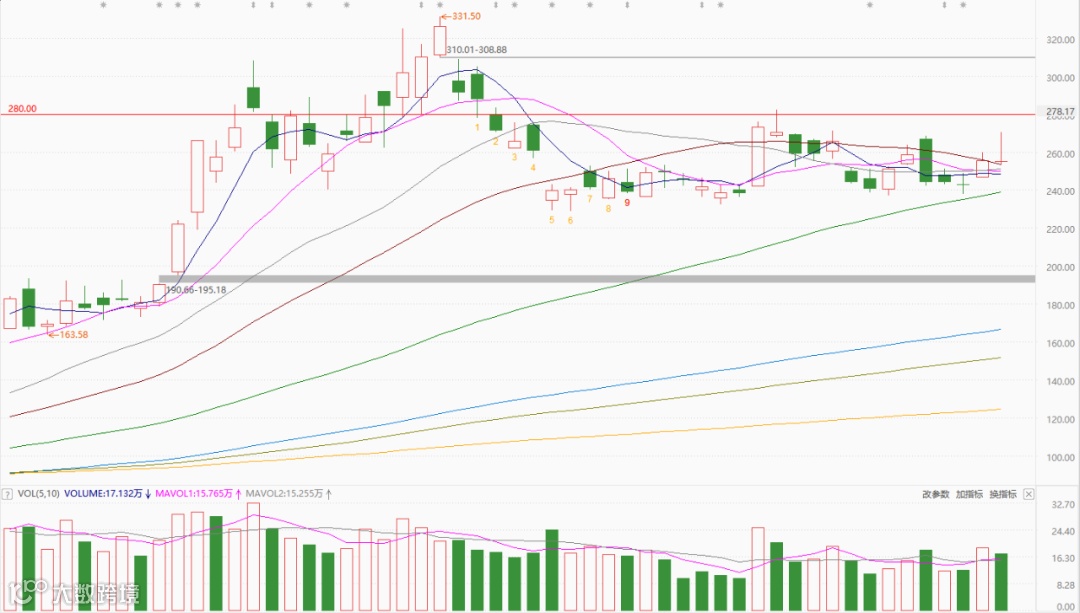This screenshot has width=1080, height=613.
Task: Click the orange sequence number 7
Action: [x=590, y=199]
